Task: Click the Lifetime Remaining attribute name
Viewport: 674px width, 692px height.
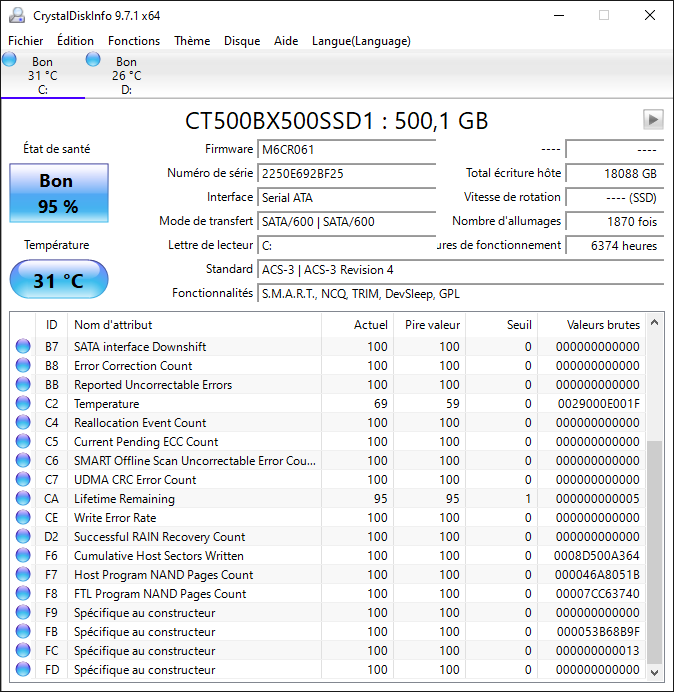Action: click(x=124, y=499)
